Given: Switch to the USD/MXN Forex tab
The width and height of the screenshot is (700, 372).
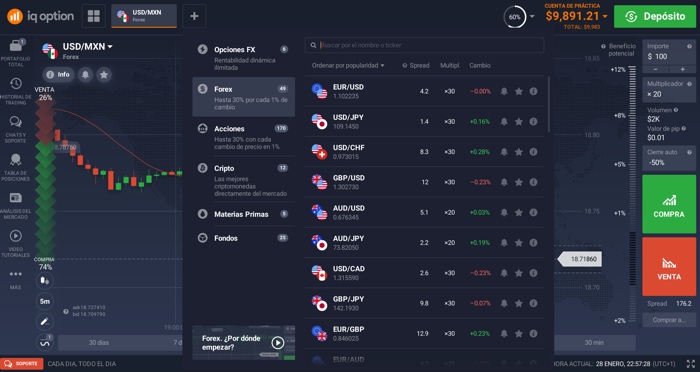Looking at the screenshot, I should click(144, 16).
